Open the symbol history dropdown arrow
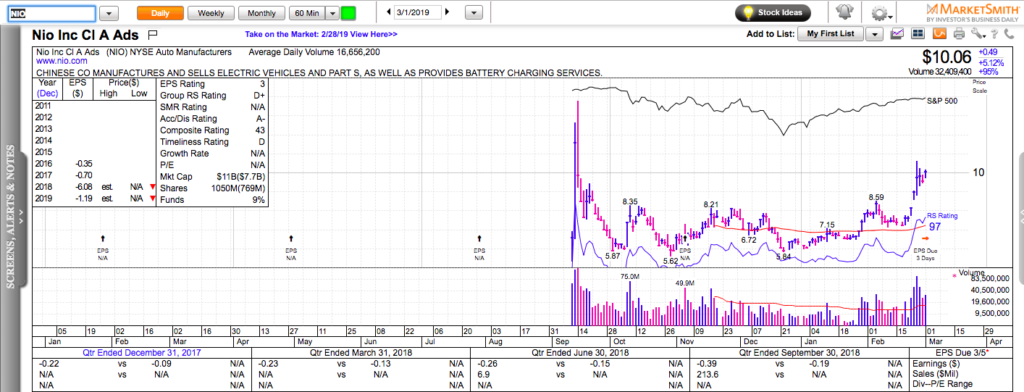Screen dimensions: 1024x392 coord(110,13)
